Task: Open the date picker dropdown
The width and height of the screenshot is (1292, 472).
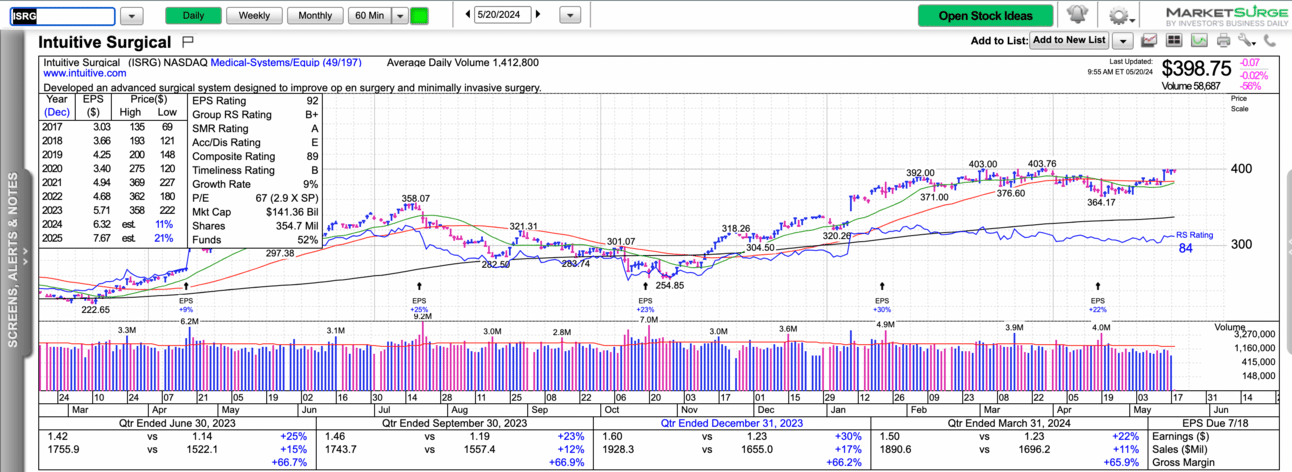Action: 569,16
